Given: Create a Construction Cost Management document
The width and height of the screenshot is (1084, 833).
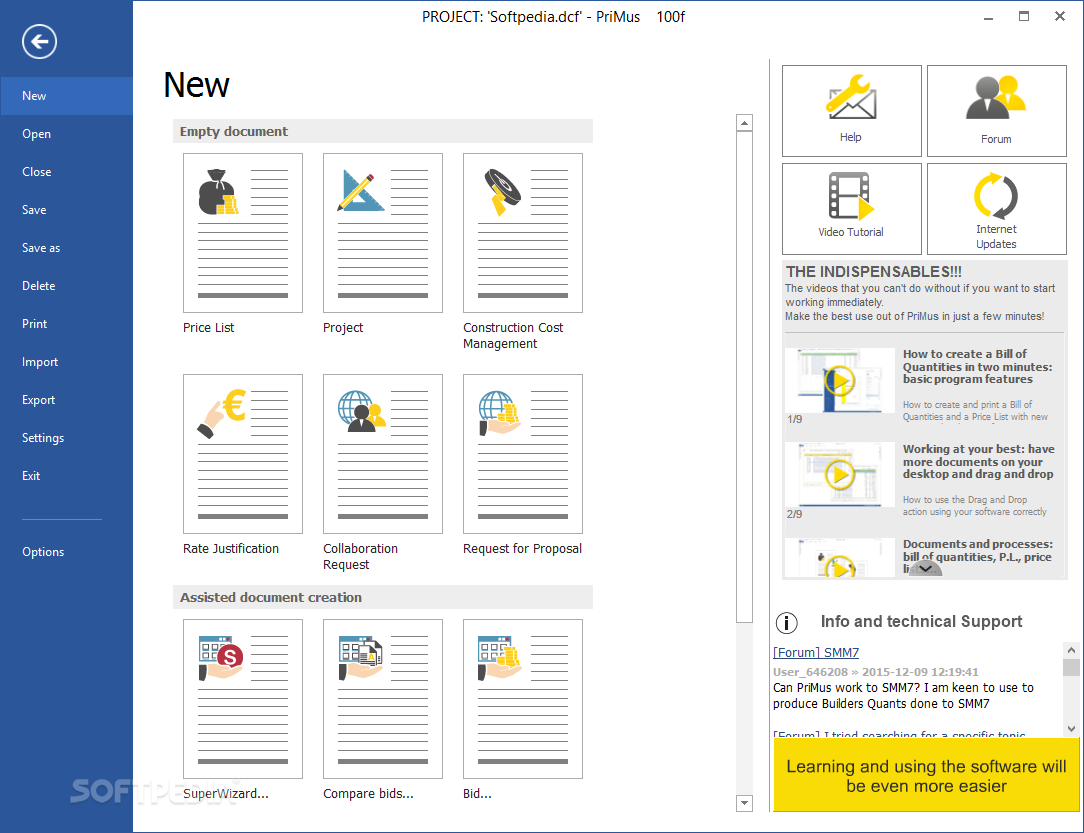Looking at the screenshot, I should 523,233.
